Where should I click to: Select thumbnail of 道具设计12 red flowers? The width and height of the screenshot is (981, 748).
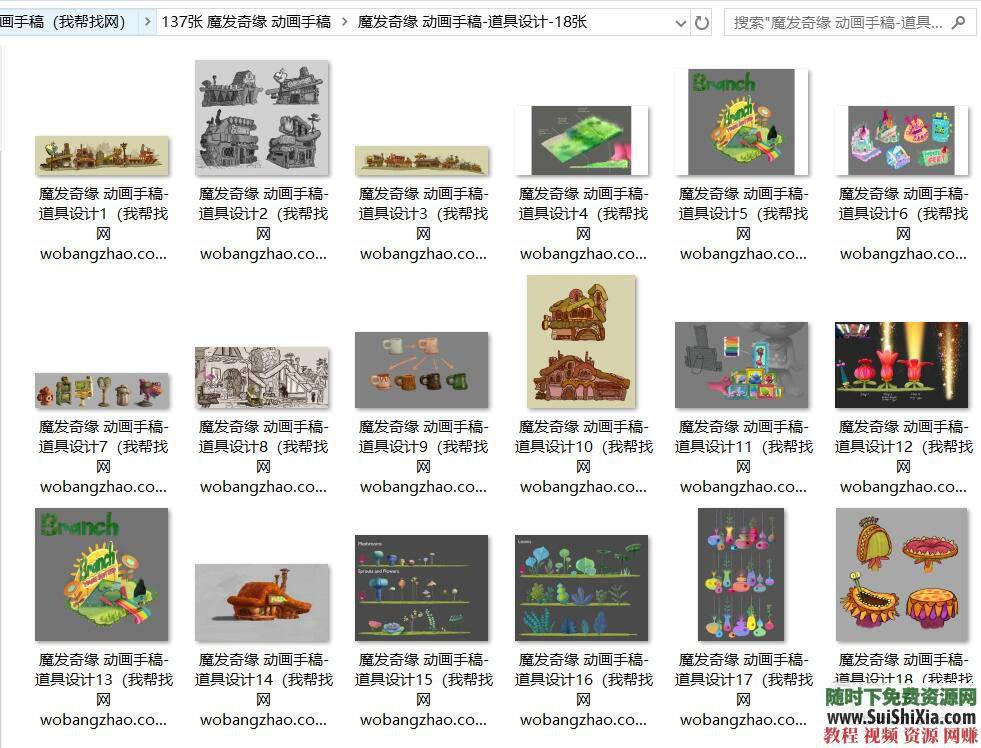(x=902, y=365)
